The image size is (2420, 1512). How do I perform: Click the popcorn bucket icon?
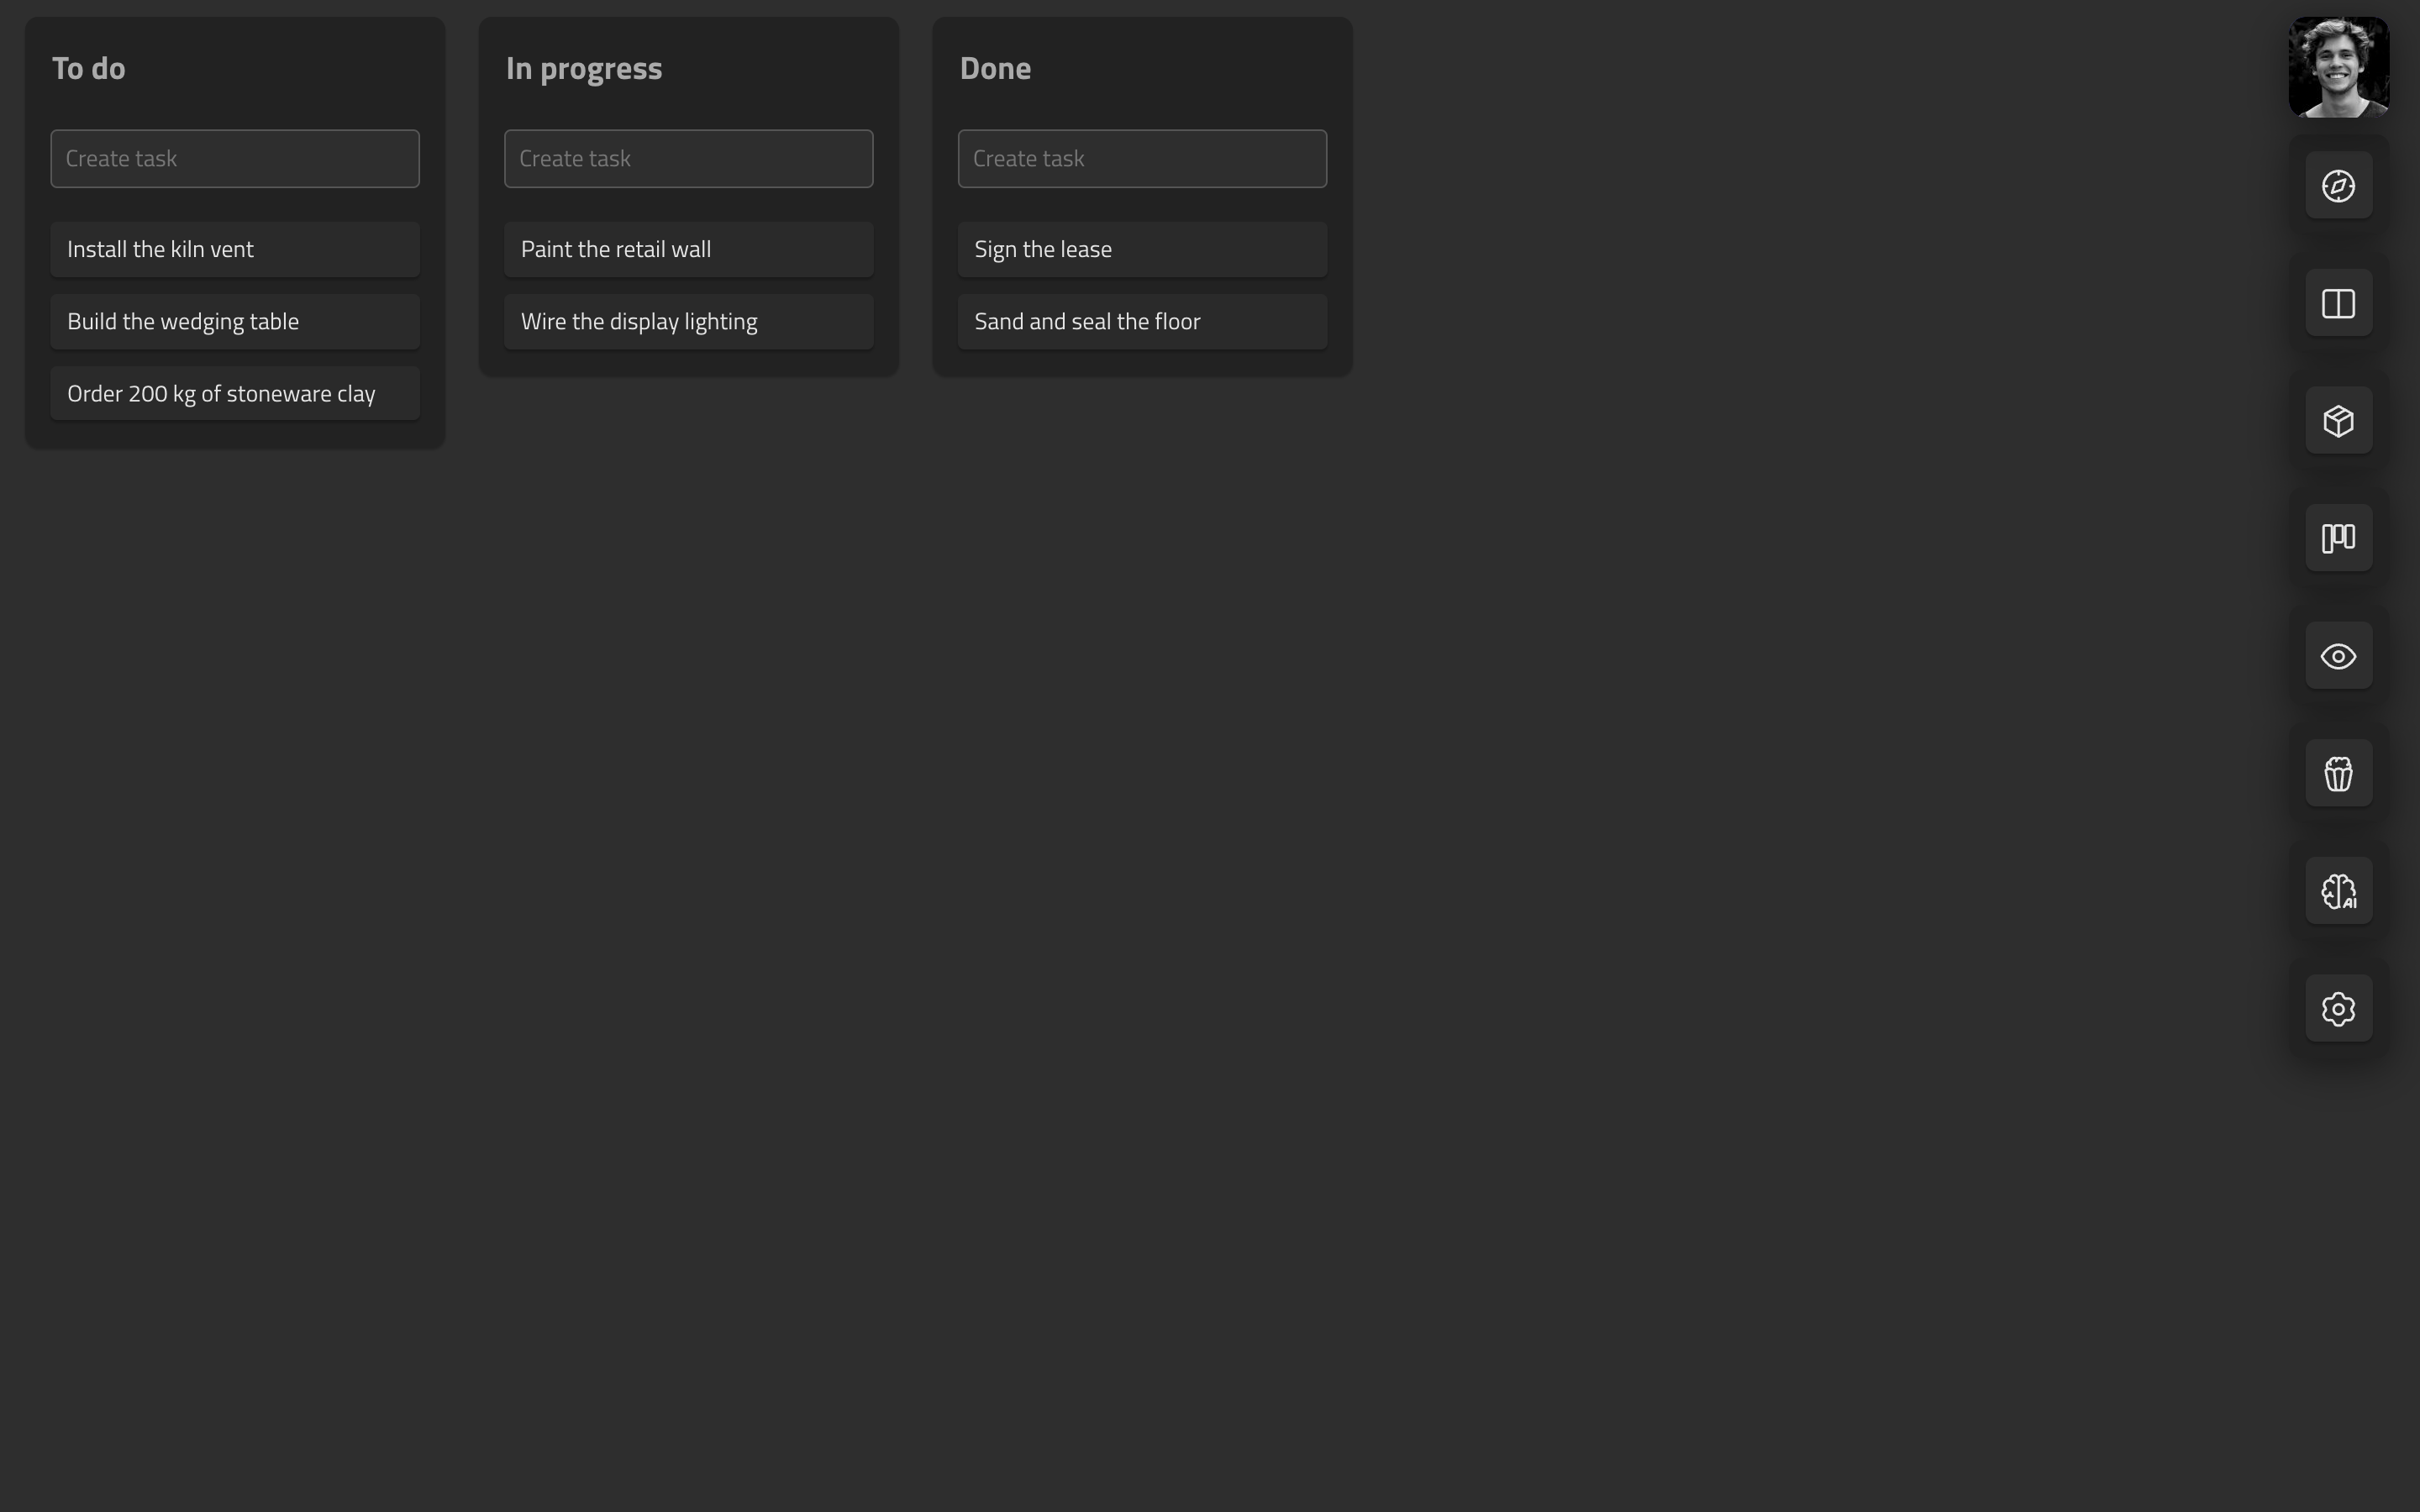tap(2338, 774)
